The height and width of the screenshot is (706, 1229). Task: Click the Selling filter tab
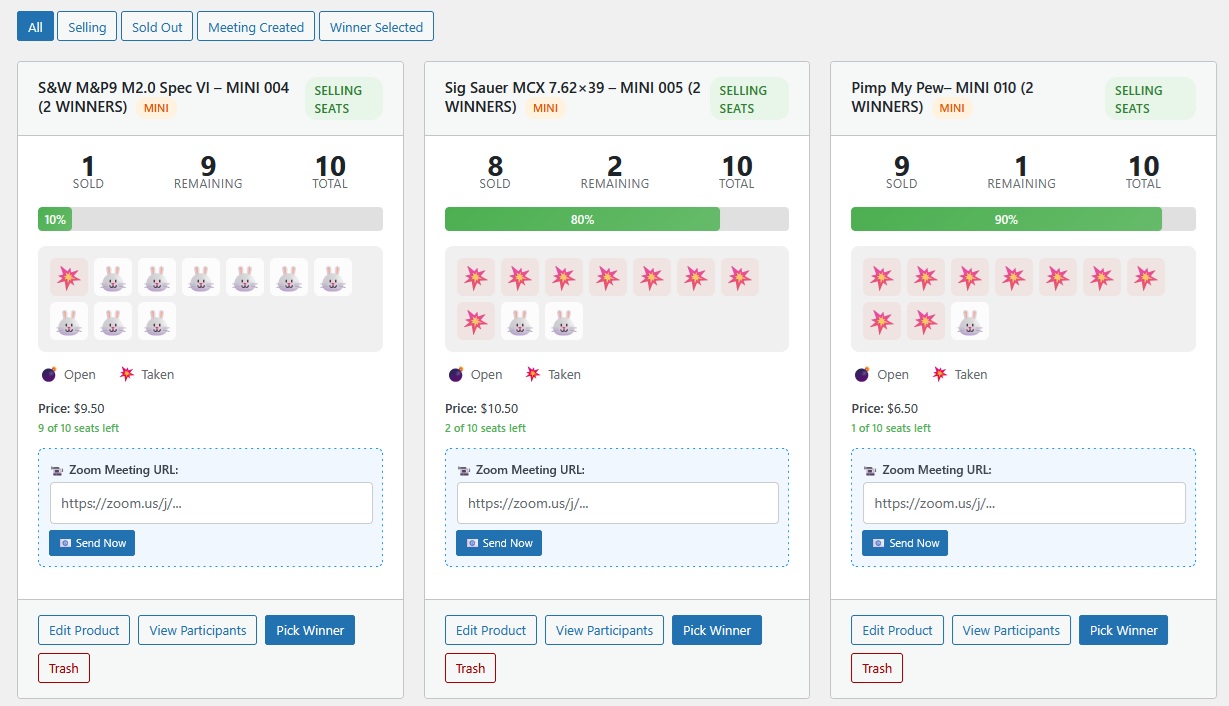(86, 26)
